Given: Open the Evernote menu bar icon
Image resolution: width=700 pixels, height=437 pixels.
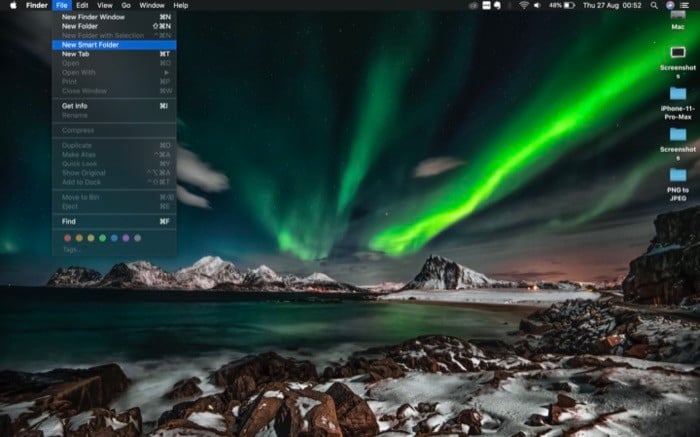Looking at the screenshot, I should (497, 5).
